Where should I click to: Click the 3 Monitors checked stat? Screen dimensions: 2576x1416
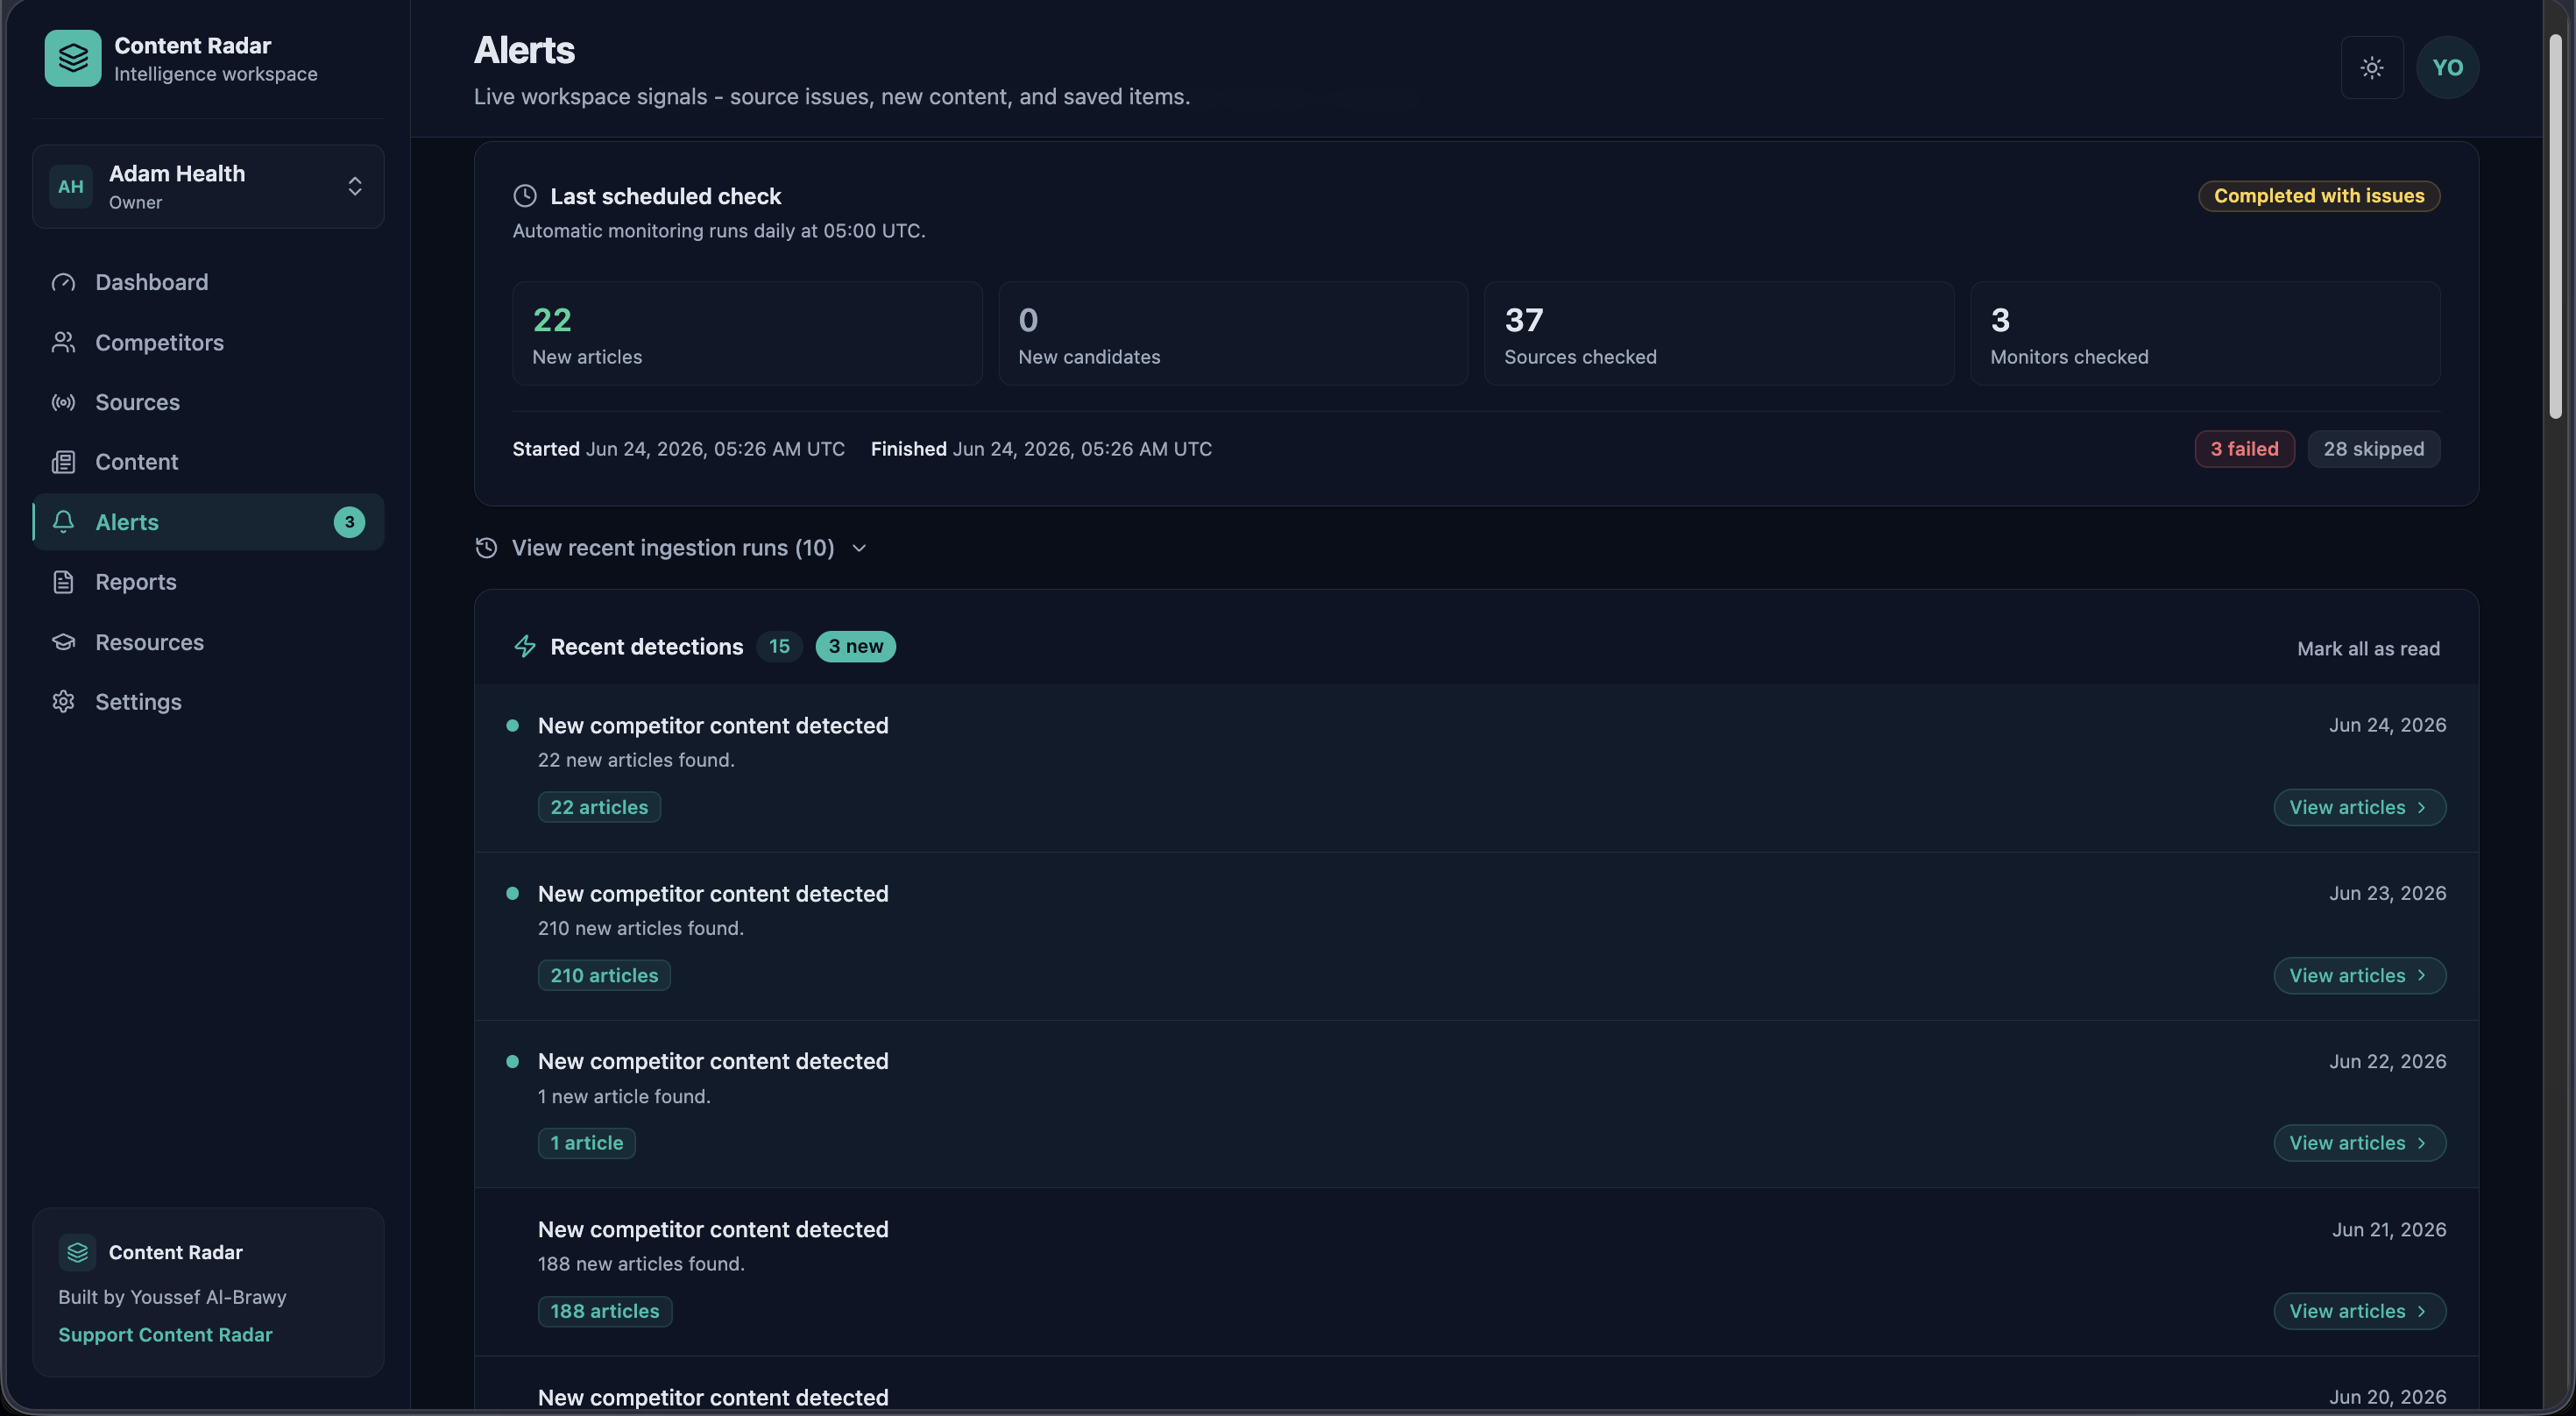pyautogui.click(x=2205, y=333)
